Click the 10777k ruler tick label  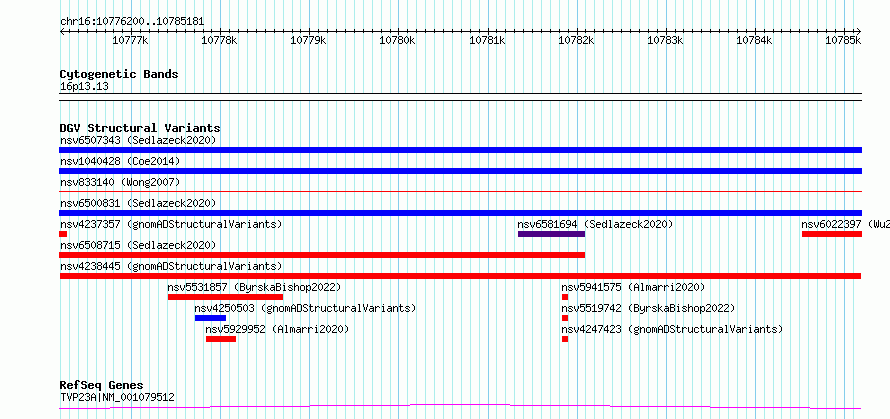(131, 40)
